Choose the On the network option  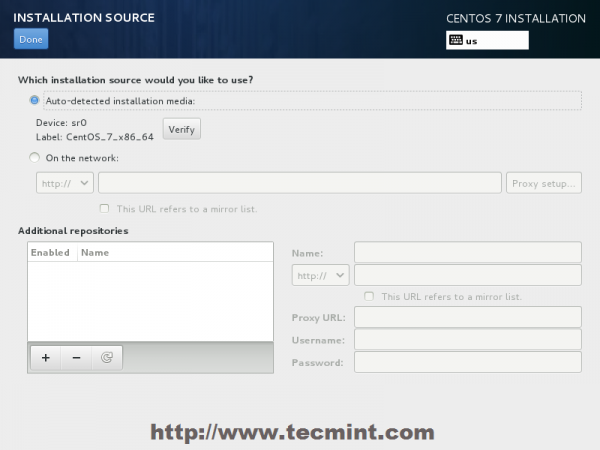tap(34, 158)
